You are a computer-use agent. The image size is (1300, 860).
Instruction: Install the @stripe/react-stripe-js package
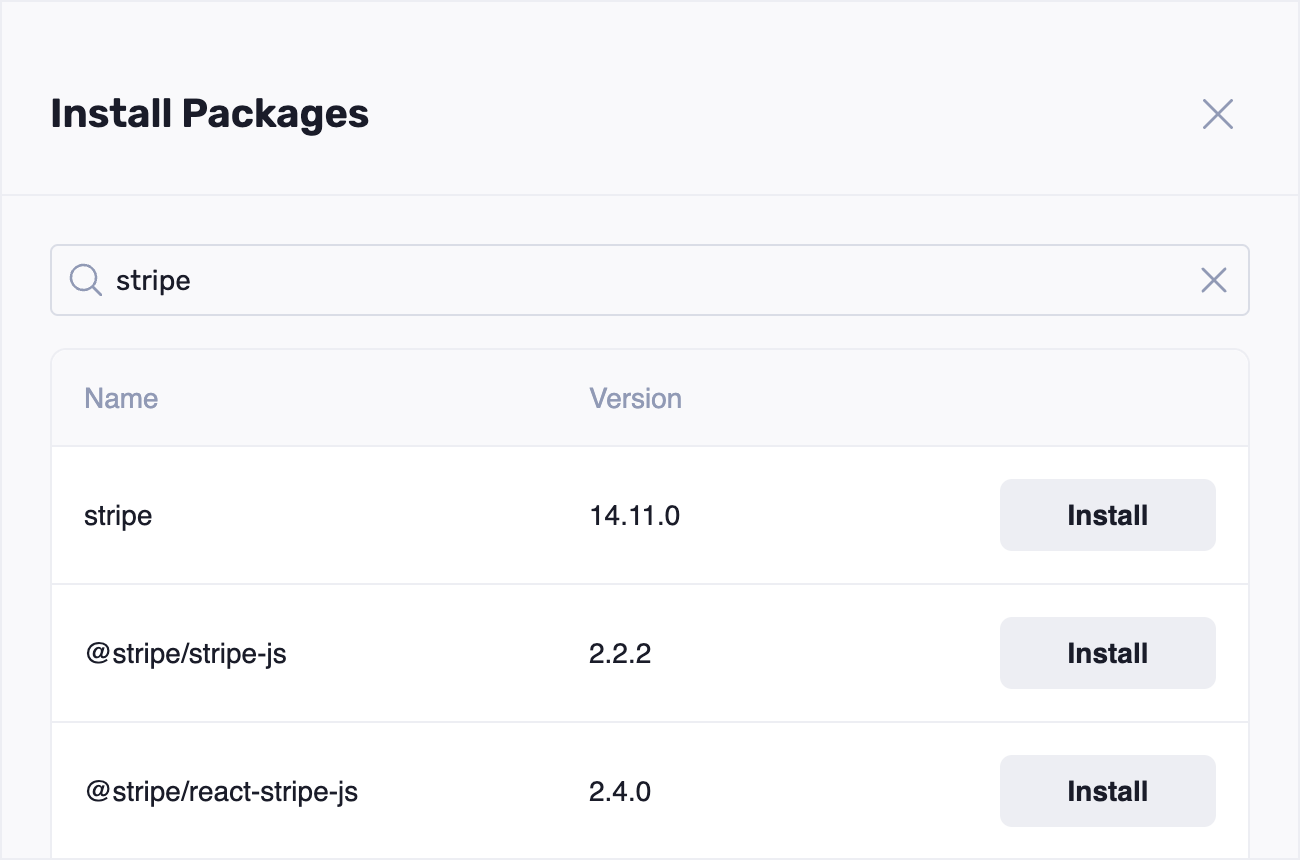point(1107,791)
